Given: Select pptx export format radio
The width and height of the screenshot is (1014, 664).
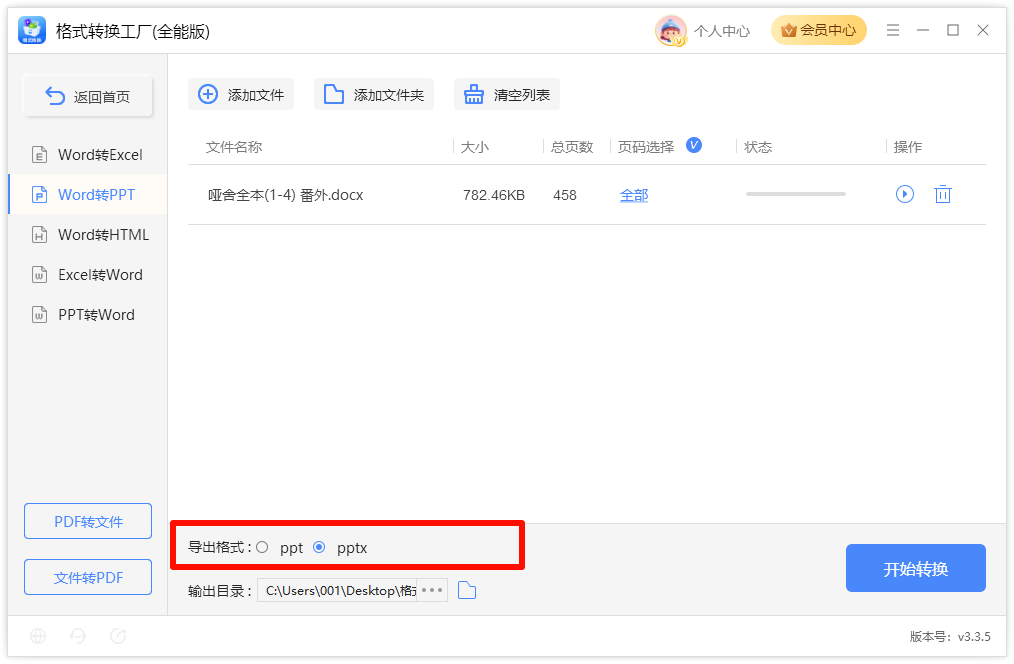Looking at the screenshot, I should 319,548.
